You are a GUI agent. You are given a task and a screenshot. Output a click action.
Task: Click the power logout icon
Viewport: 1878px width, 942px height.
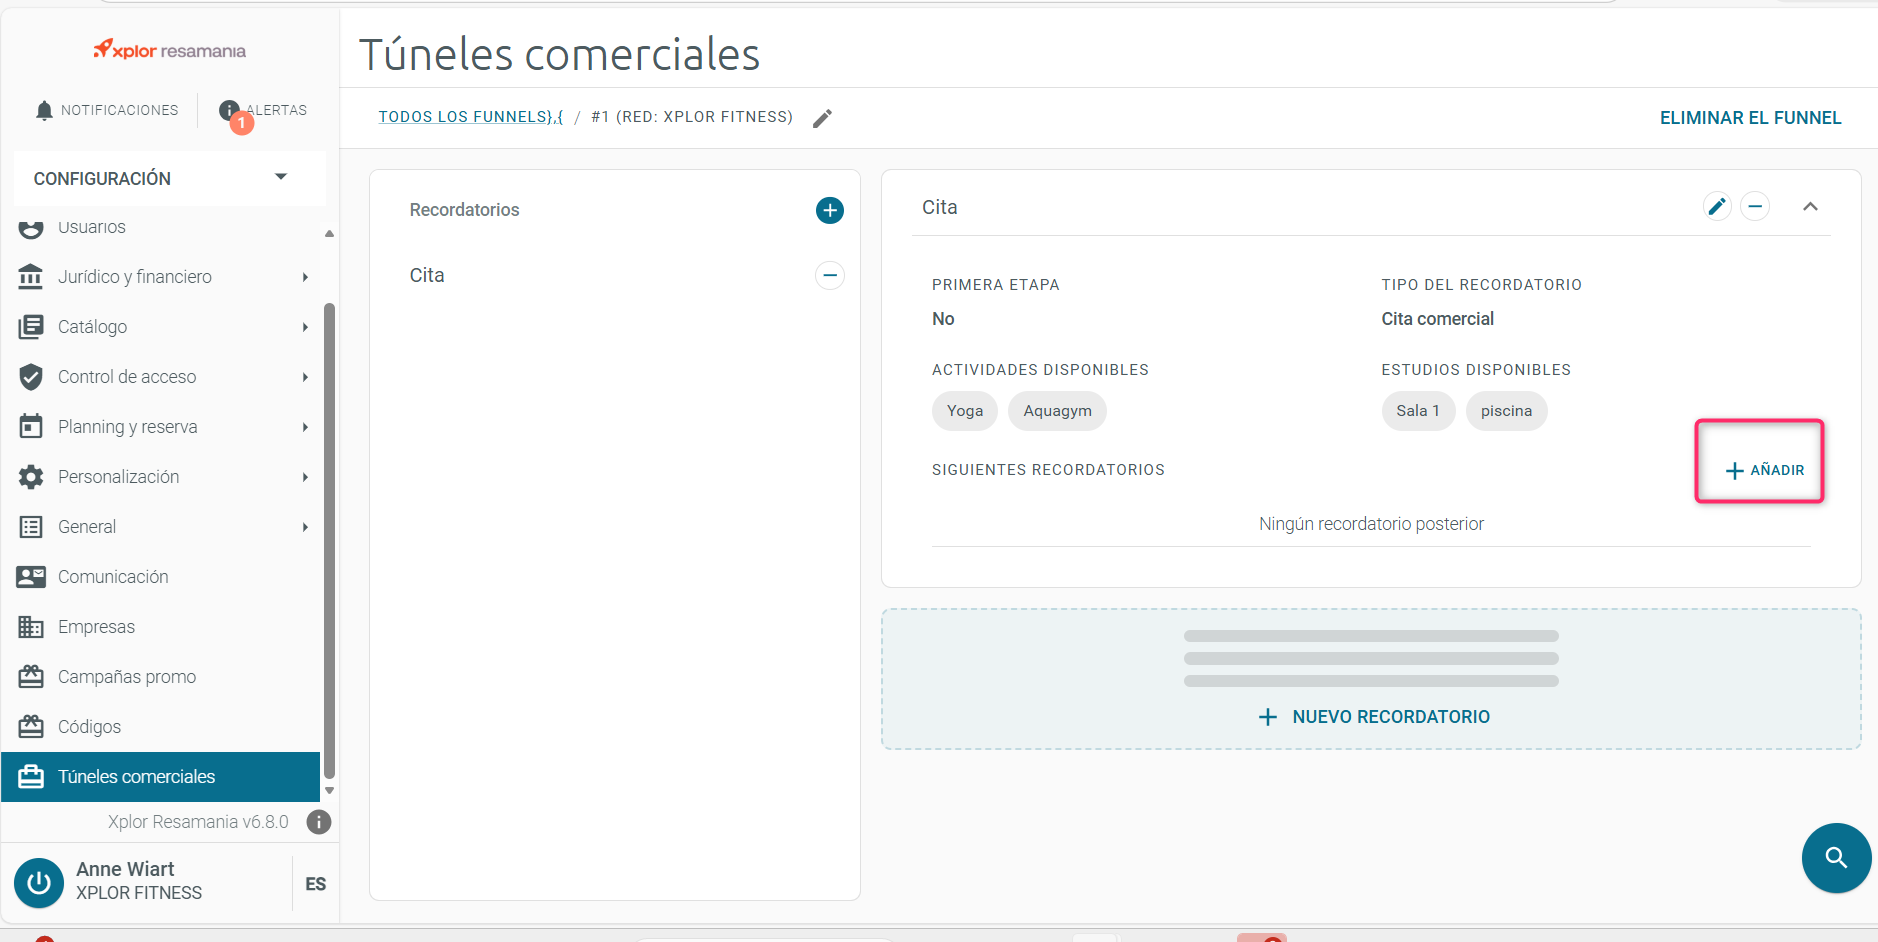39,883
